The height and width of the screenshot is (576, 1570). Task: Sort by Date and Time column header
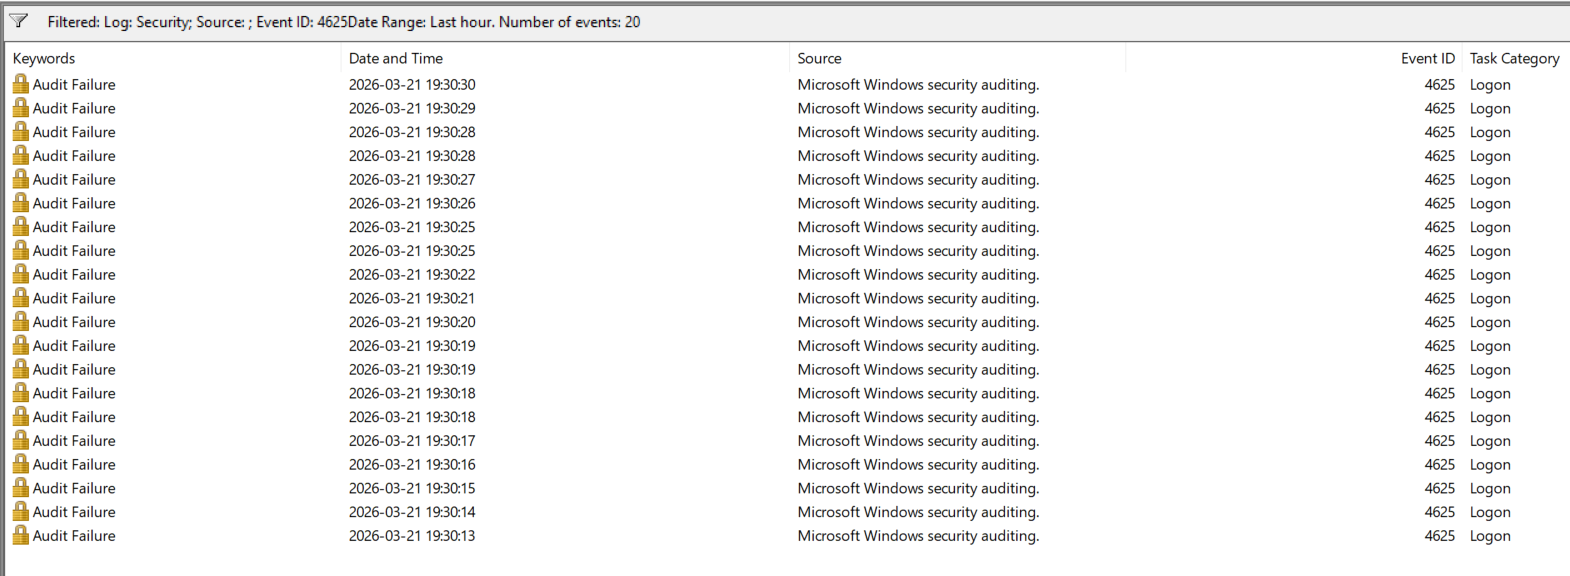[396, 58]
